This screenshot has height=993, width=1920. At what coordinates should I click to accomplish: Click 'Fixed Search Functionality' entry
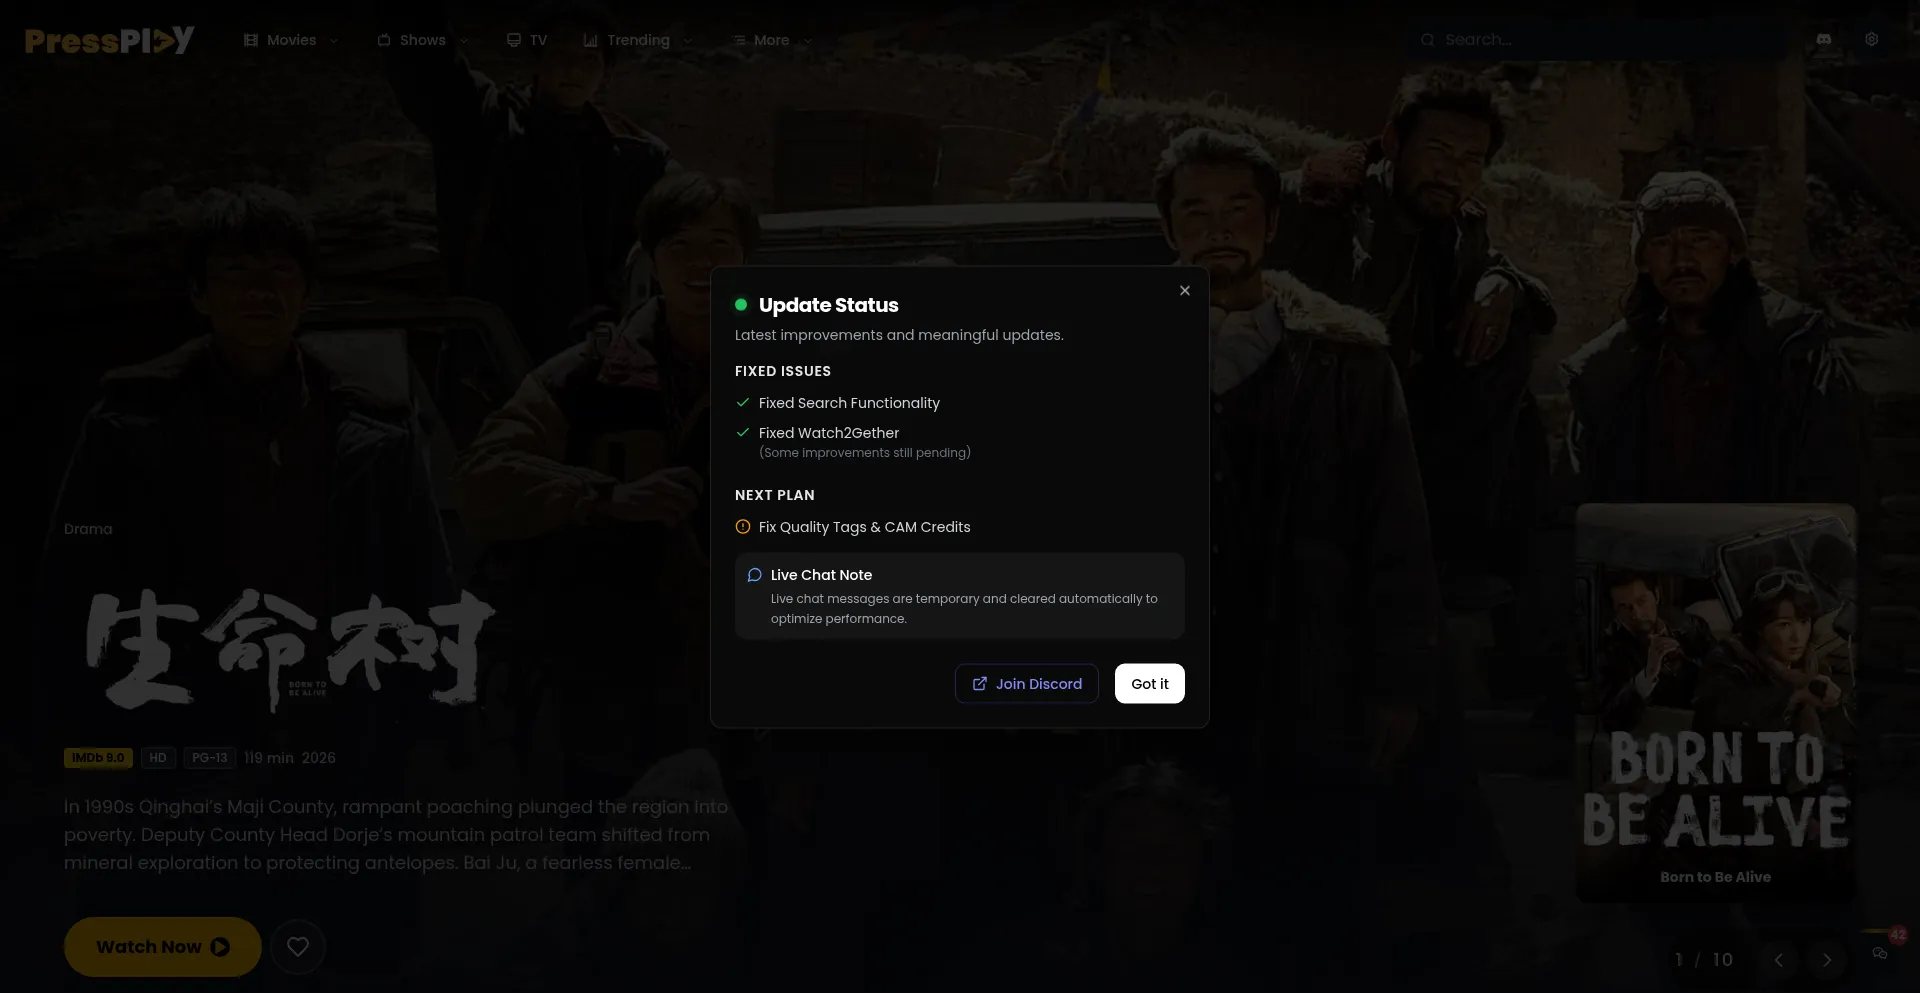pyautogui.click(x=849, y=403)
